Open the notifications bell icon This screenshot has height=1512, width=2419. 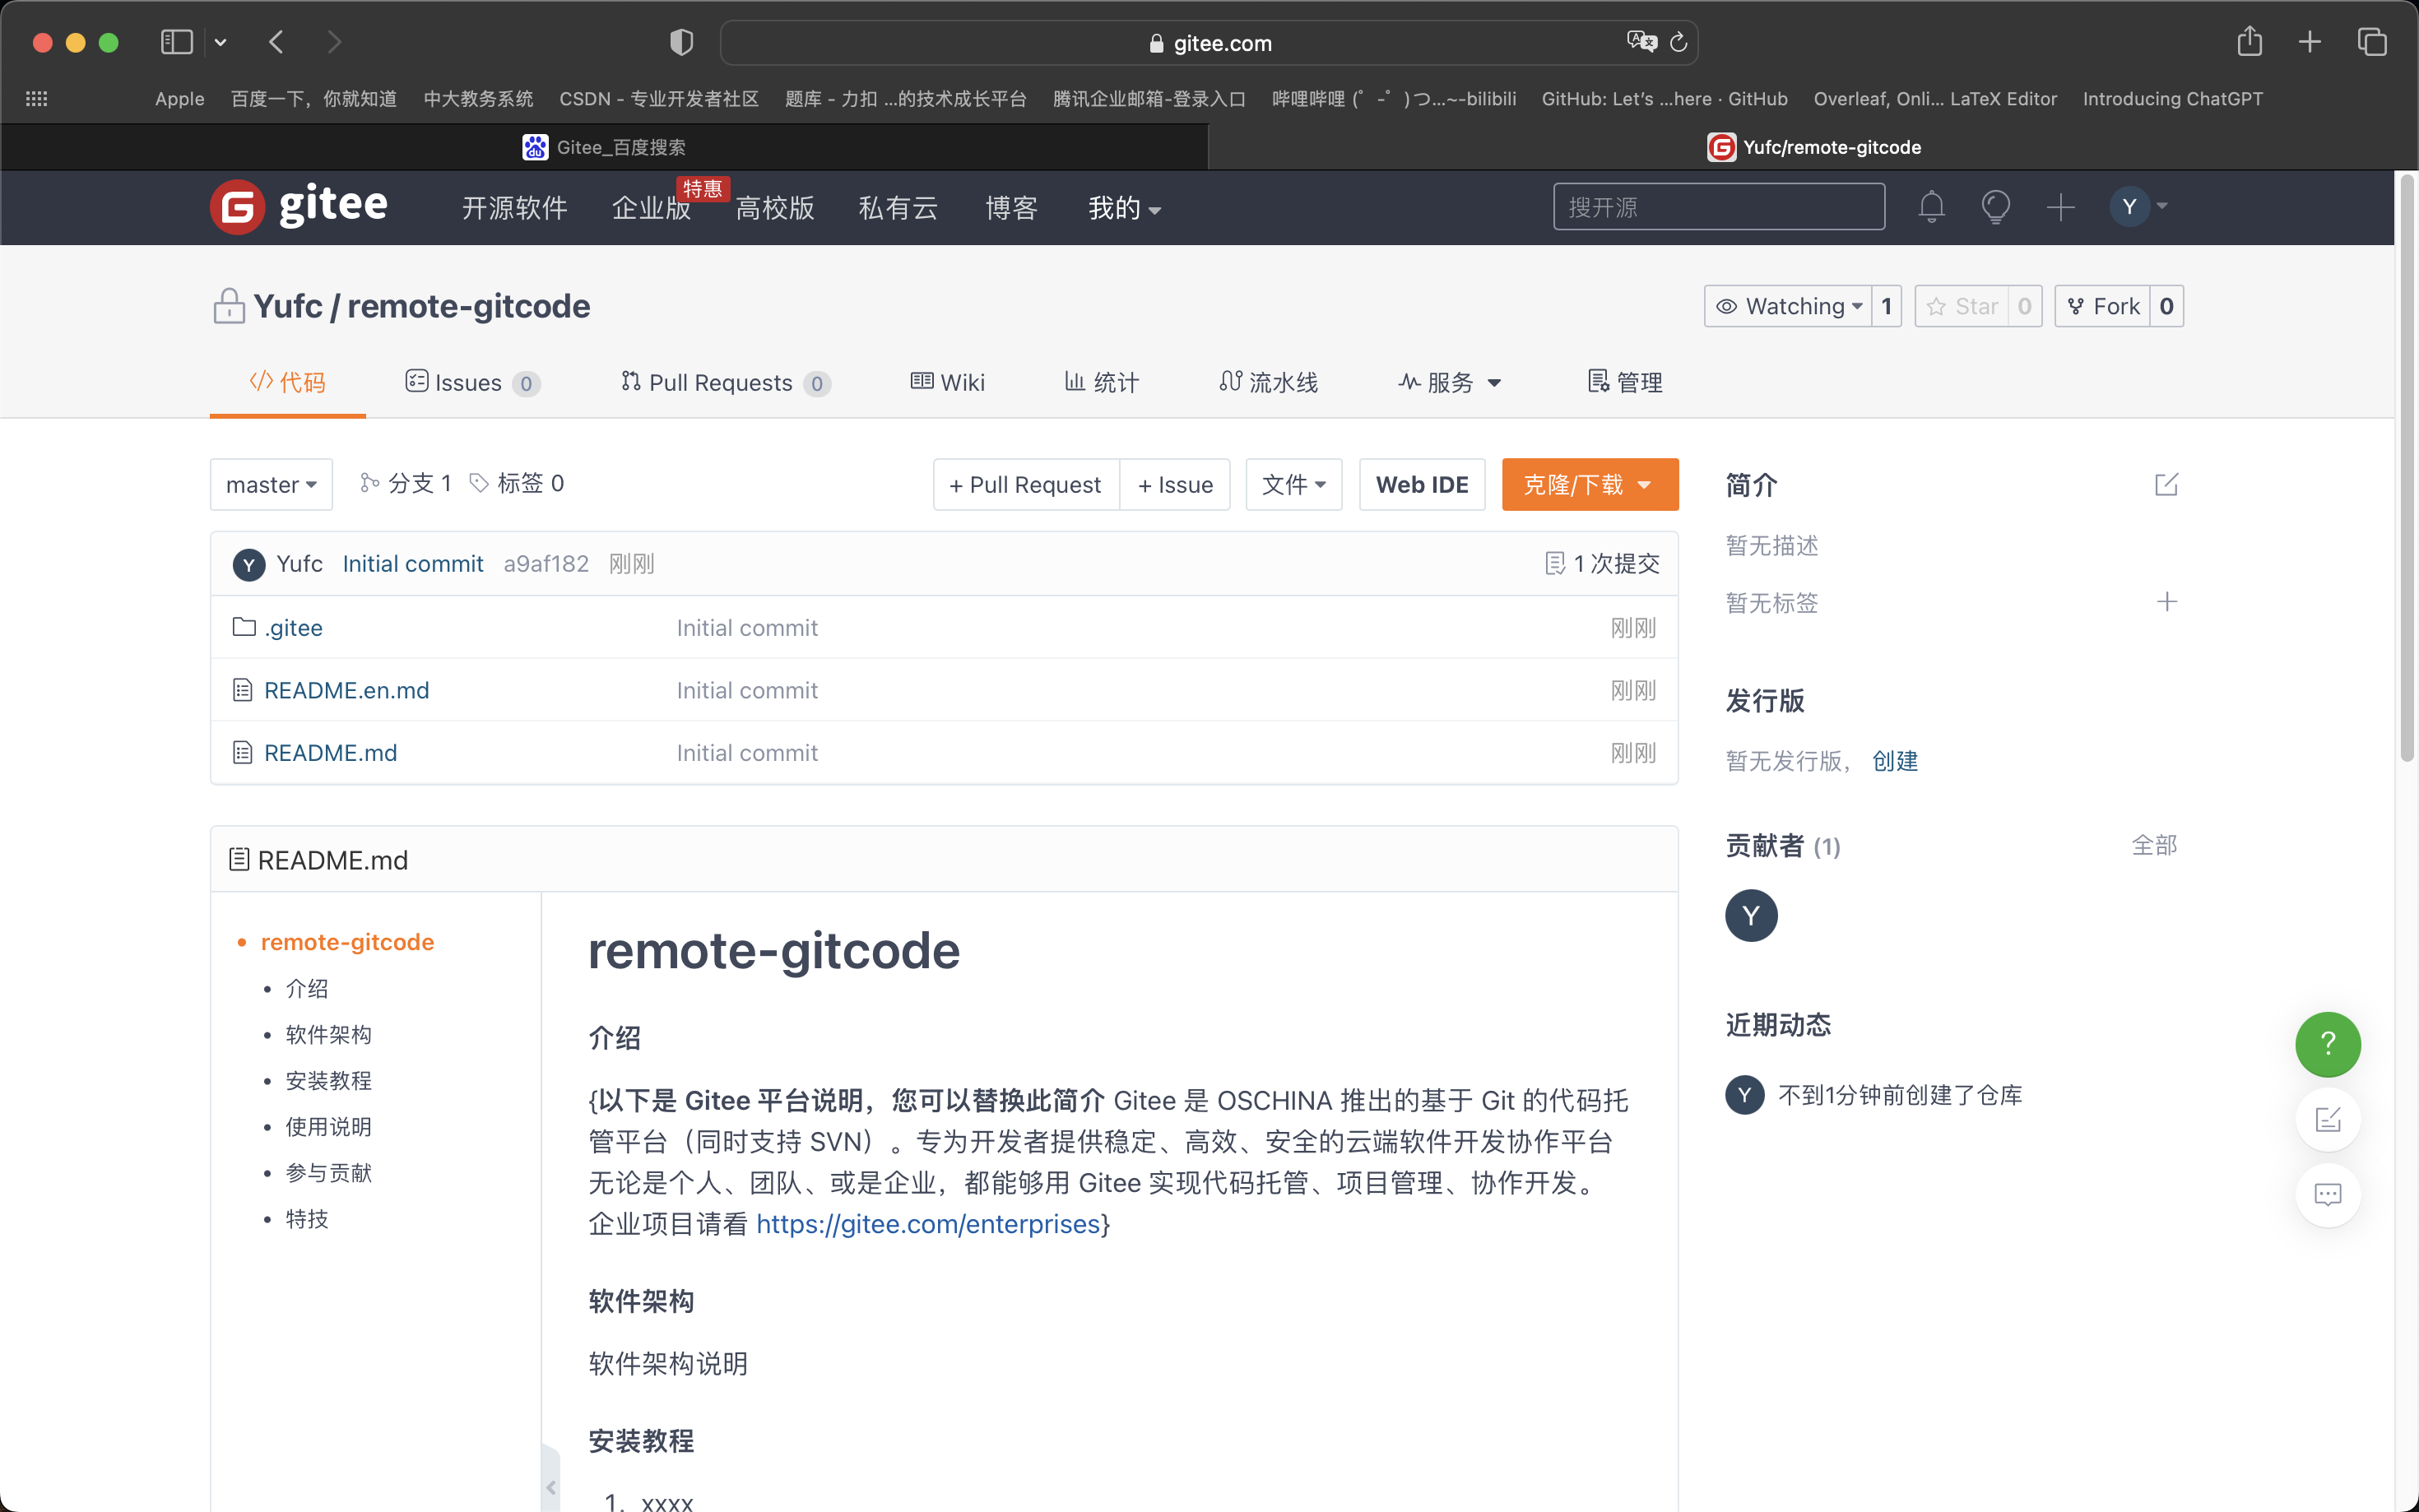(x=1931, y=207)
